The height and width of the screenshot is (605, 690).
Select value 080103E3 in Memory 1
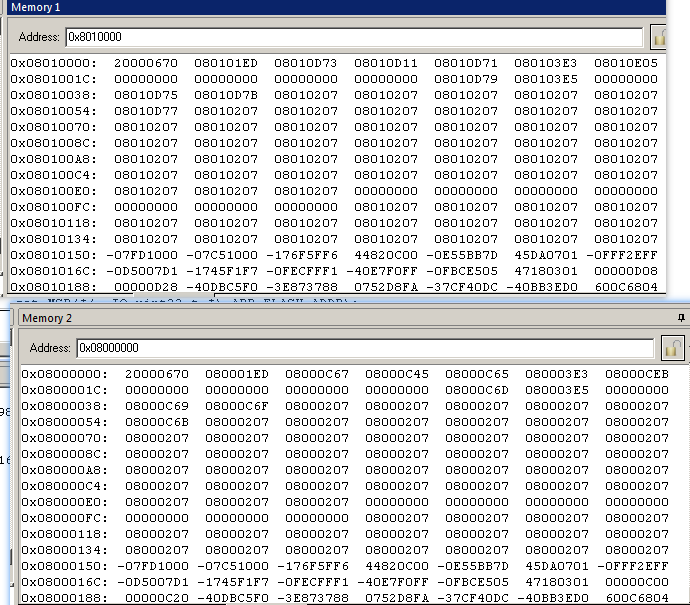point(546,63)
